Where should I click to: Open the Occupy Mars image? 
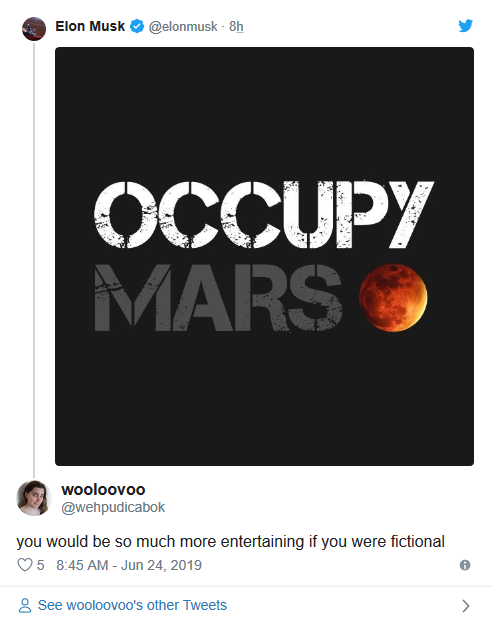click(265, 256)
